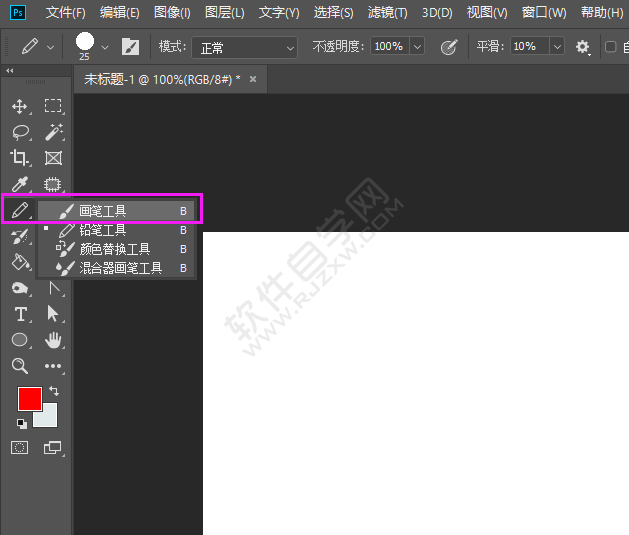The width and height of the screenshot is (629, 535).
Task: Toggle Quick Mask mode
Action: coord(20,447)
